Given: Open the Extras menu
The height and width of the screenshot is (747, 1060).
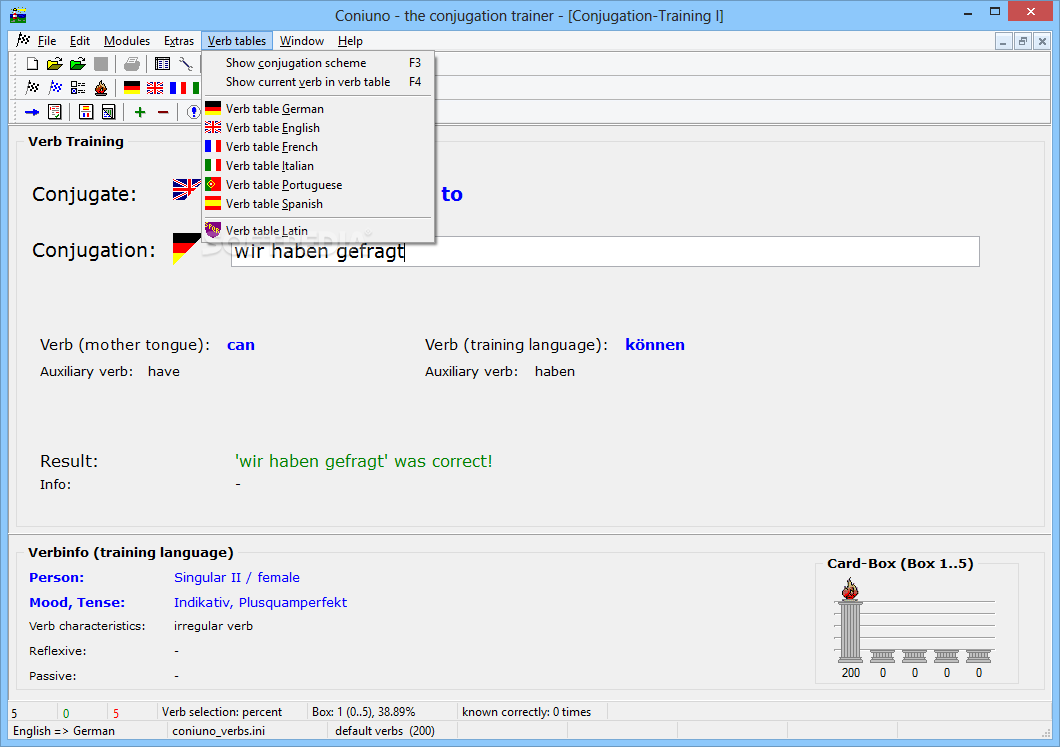Looking at the screenshot, I should pyautogui.click(x=178, y=41).
